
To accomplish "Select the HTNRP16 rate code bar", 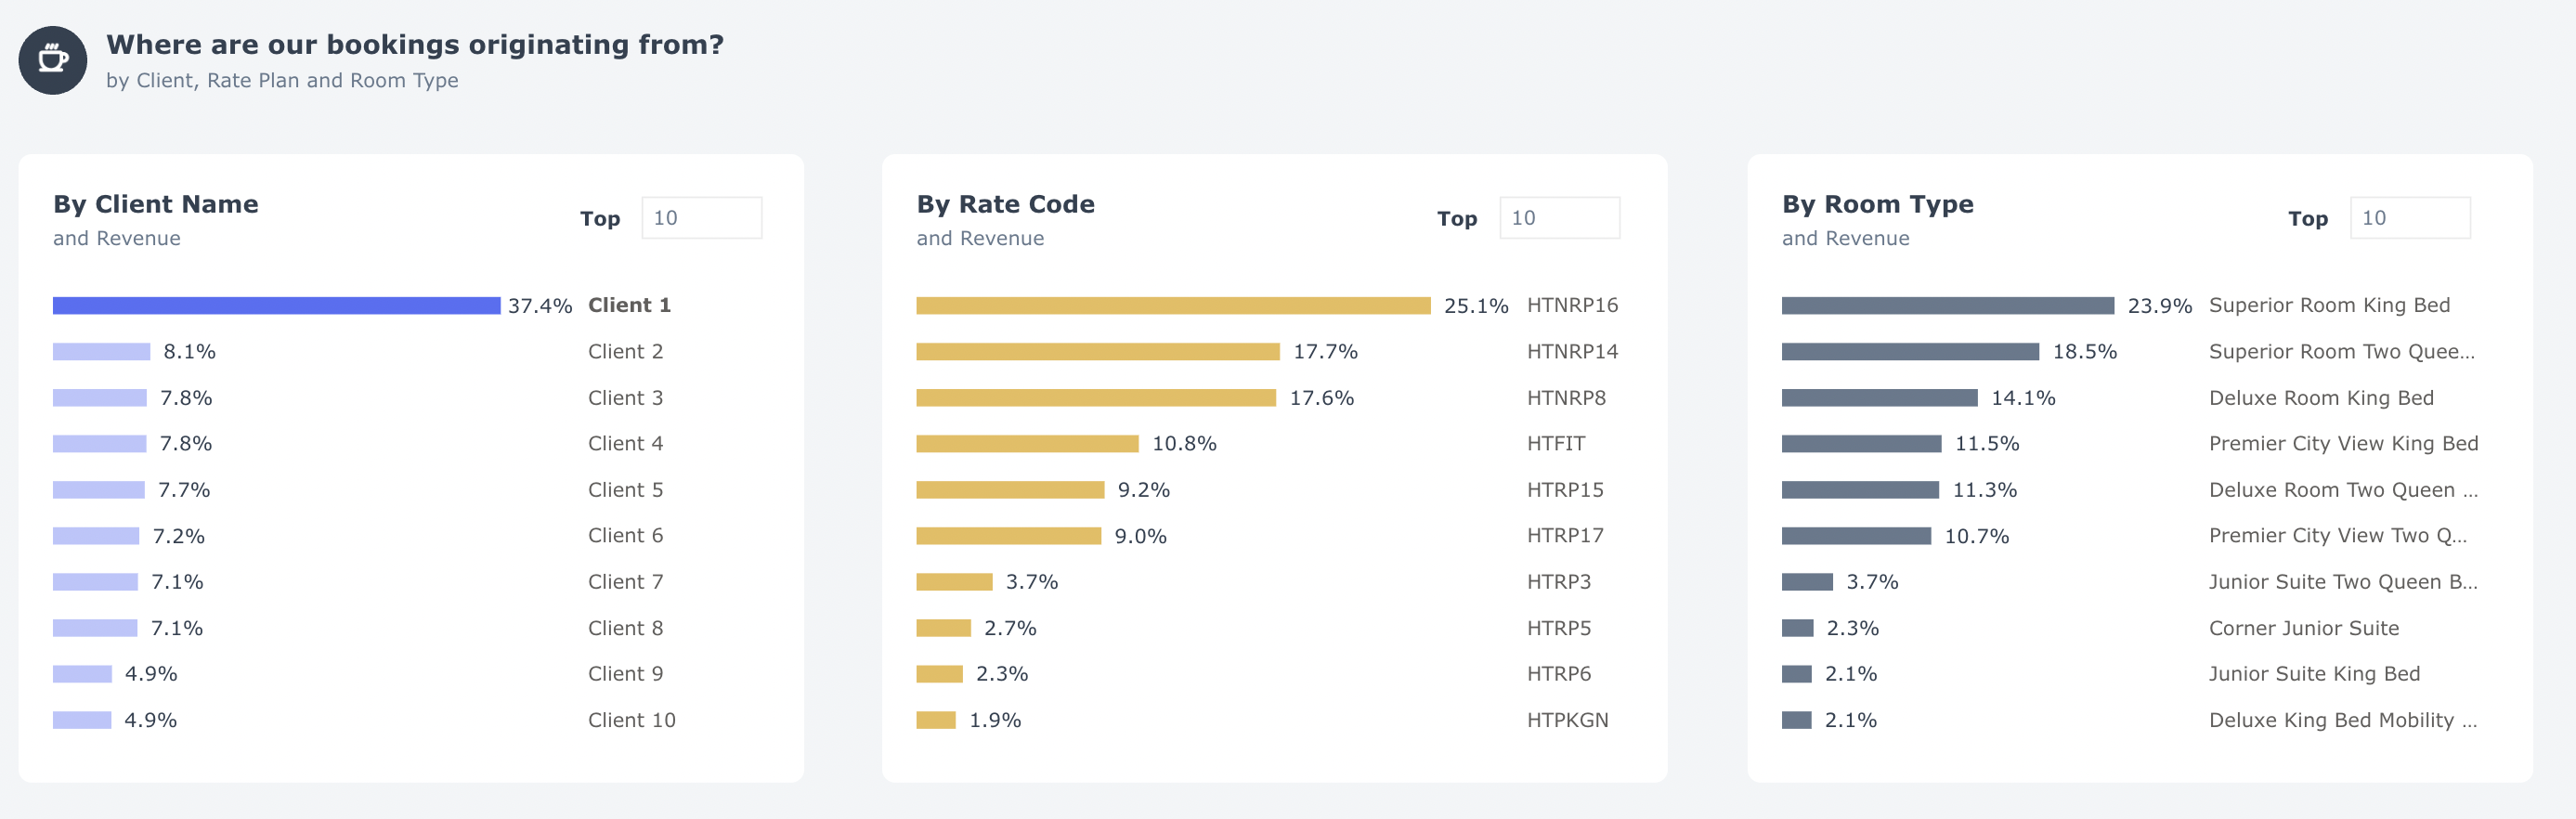I will pyautogui.click(x=1172, y=306).
